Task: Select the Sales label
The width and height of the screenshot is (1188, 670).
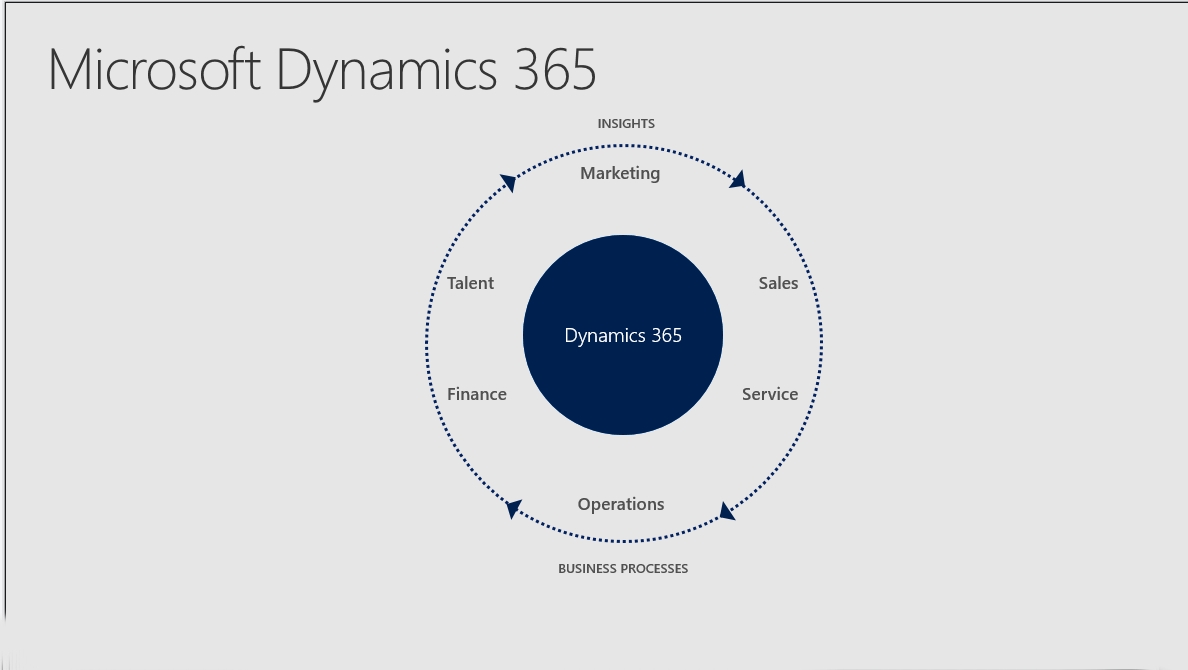Action: point(778,283)
